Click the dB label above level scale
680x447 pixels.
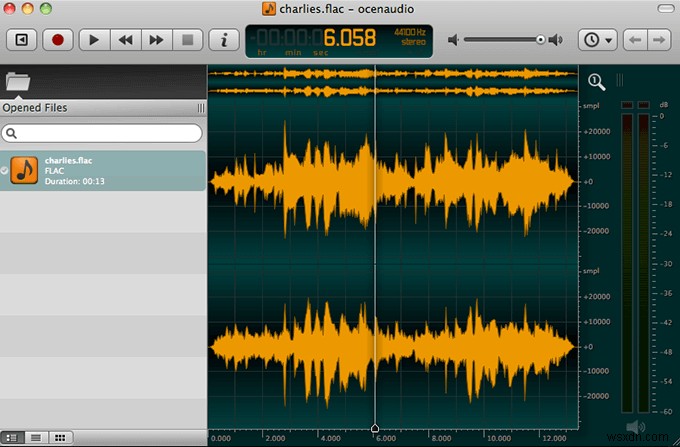coord(664,105)
